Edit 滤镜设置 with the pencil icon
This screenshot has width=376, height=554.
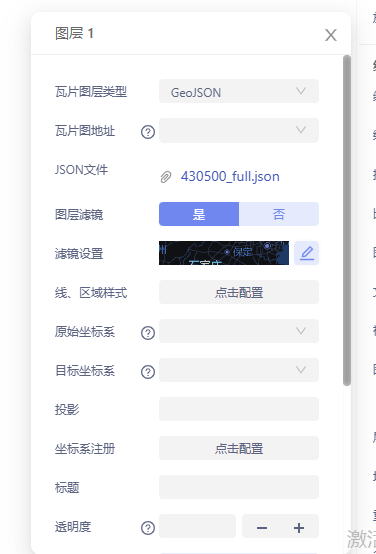click(306, 253)
